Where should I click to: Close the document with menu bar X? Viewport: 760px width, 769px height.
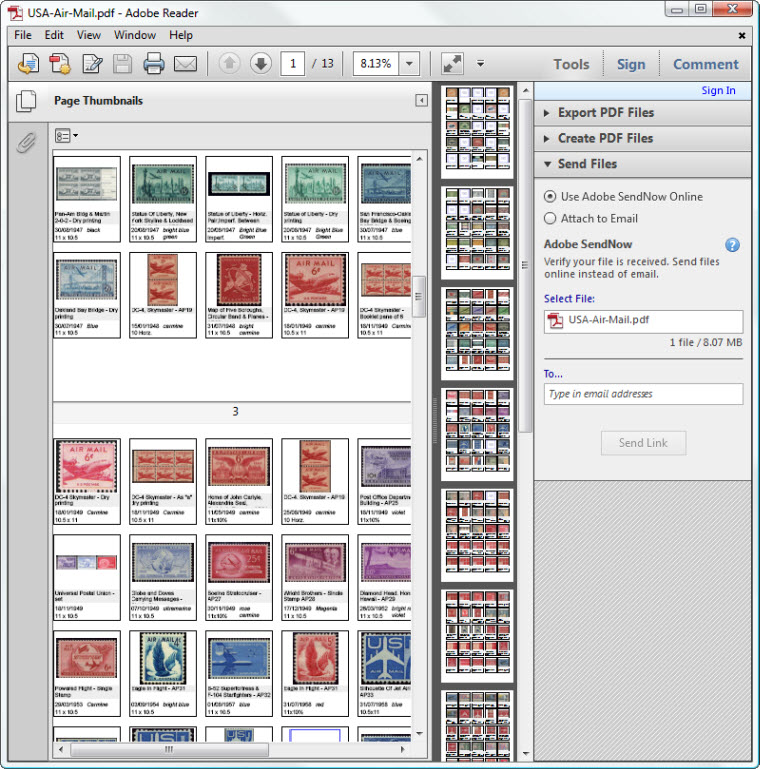pos(742,35)
